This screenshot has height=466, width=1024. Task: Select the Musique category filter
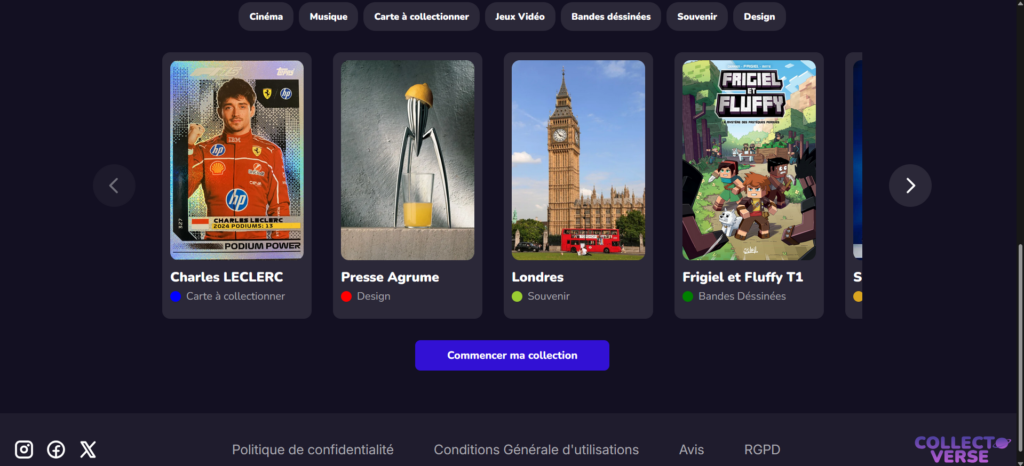(328, 17)
